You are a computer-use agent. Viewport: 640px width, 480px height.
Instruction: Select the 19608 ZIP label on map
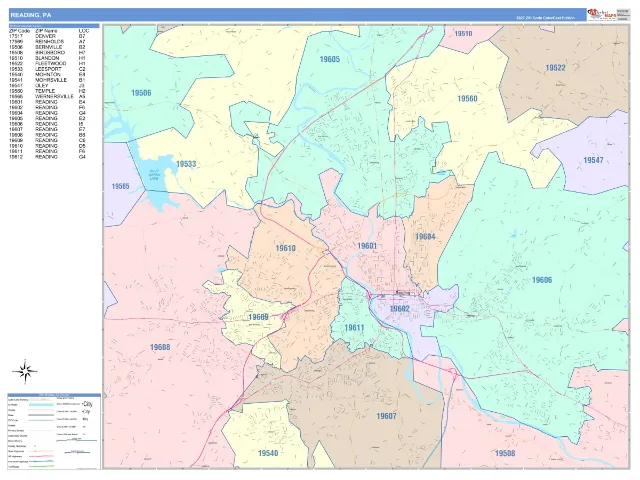pyautogui.click(x=160, y=347)
